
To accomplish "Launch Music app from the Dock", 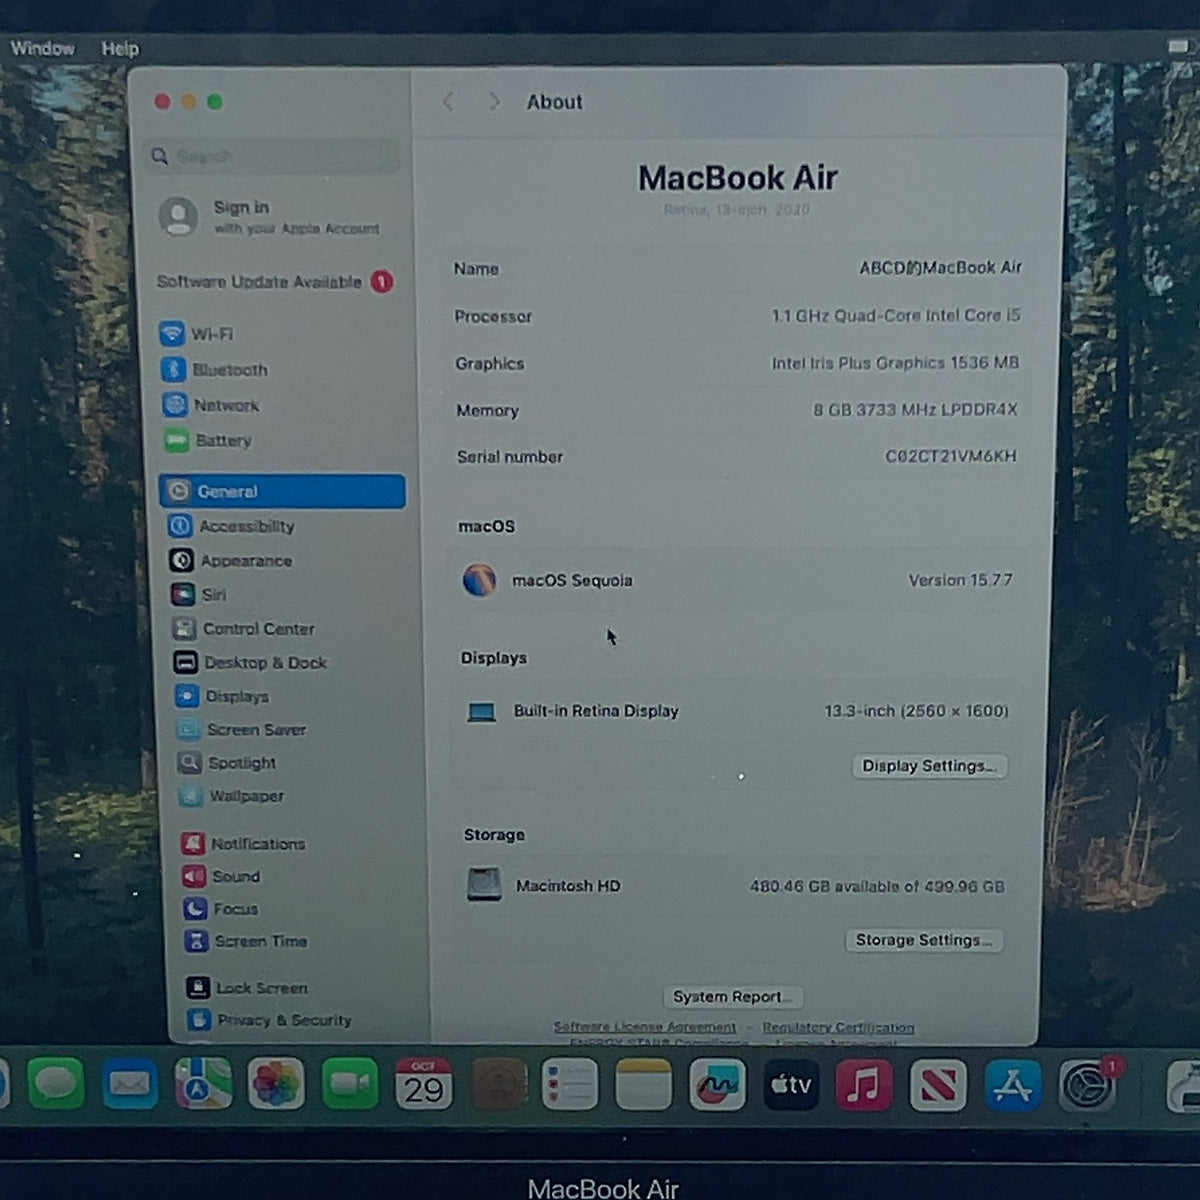I will [x=864, y=1085].
